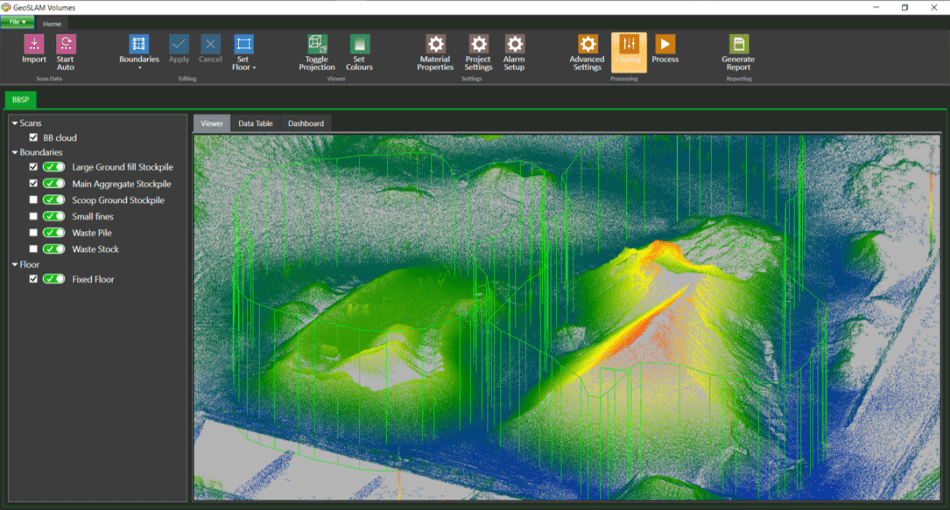Image resolution: width=950 pixels, height=510 pixels.
Task: Toggle Scoop Ground Stockpile switch
Action: pos(54,199)
